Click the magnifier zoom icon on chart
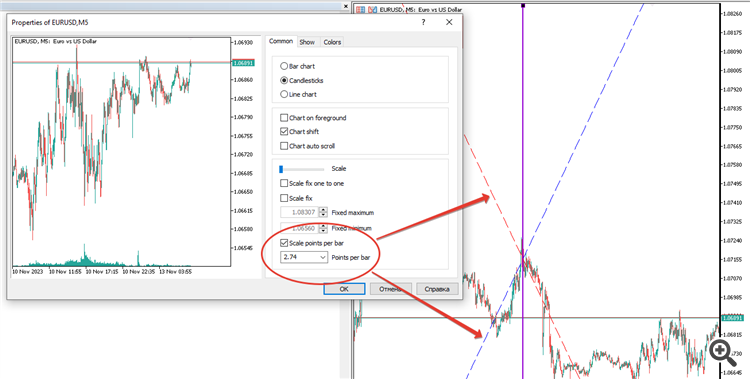The image size is (750, 379). tap(721, 353)
